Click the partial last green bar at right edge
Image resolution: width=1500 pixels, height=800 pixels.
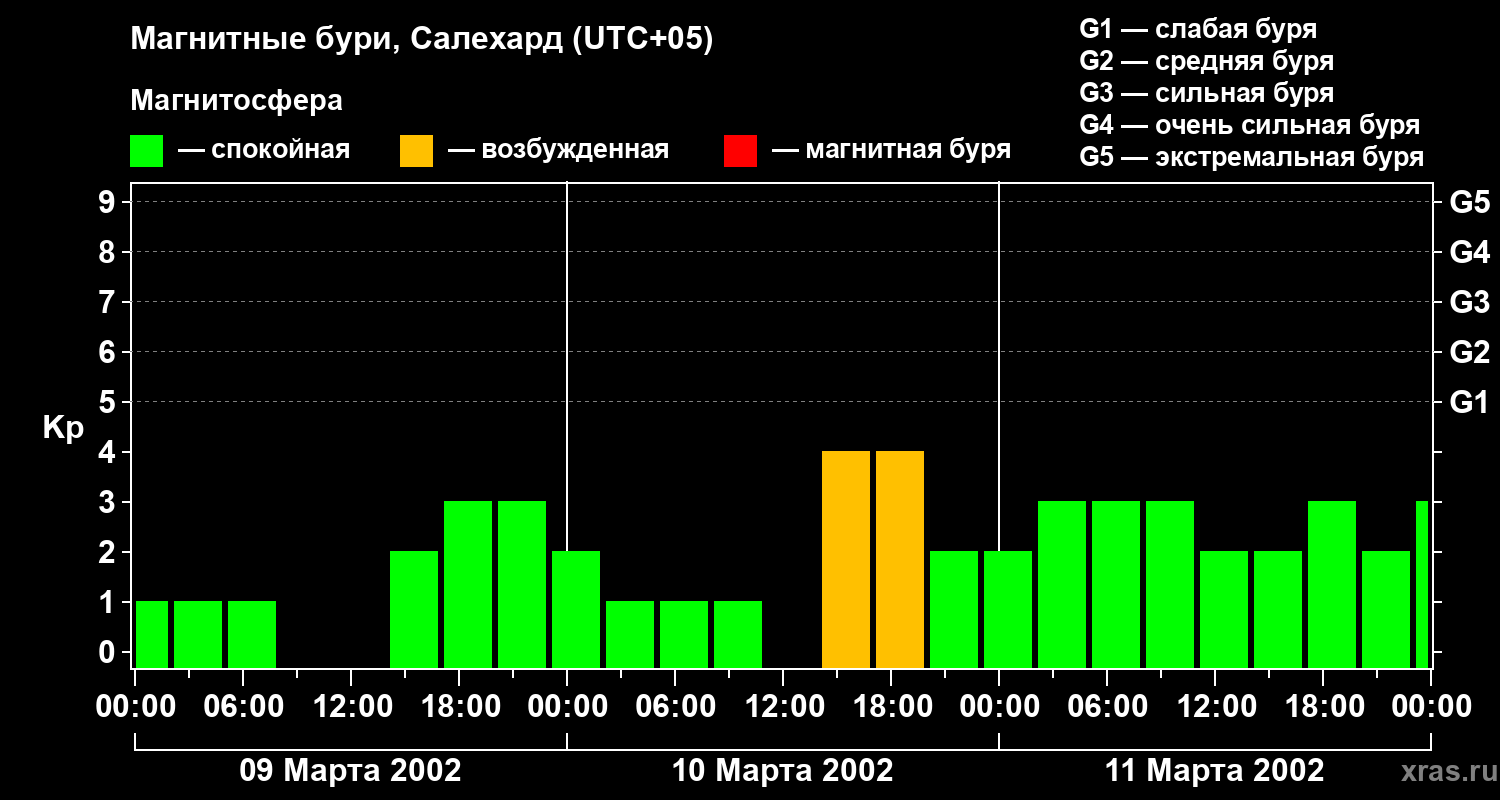click(x=1422, y=585)
